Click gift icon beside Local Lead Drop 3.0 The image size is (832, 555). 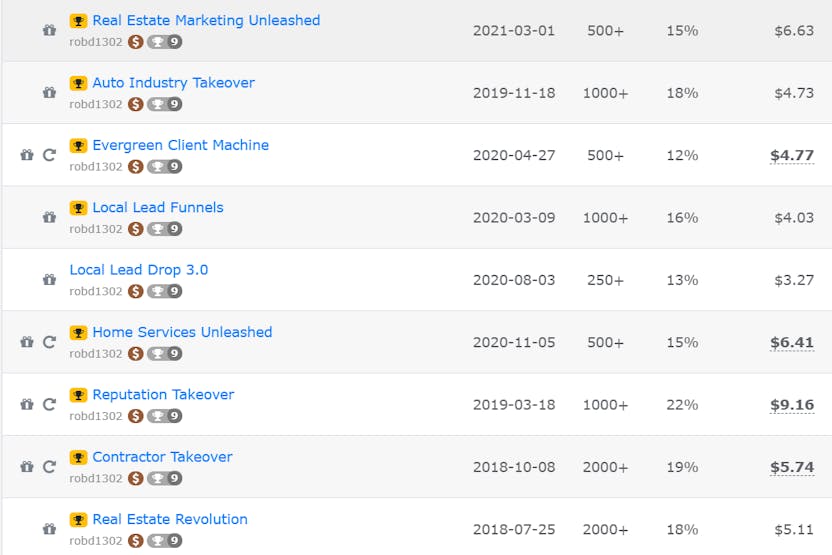coord(49,280)
